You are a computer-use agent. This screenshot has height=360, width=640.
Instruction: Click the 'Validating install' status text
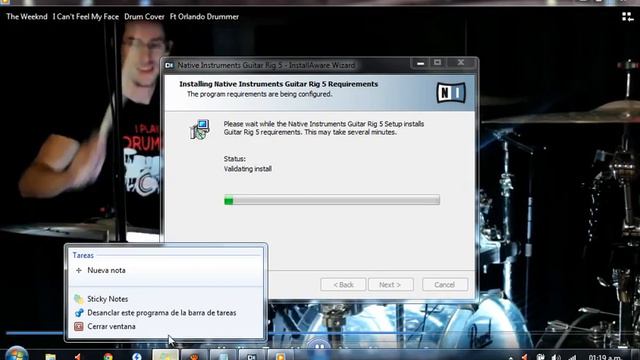click(x=247, y=169)
